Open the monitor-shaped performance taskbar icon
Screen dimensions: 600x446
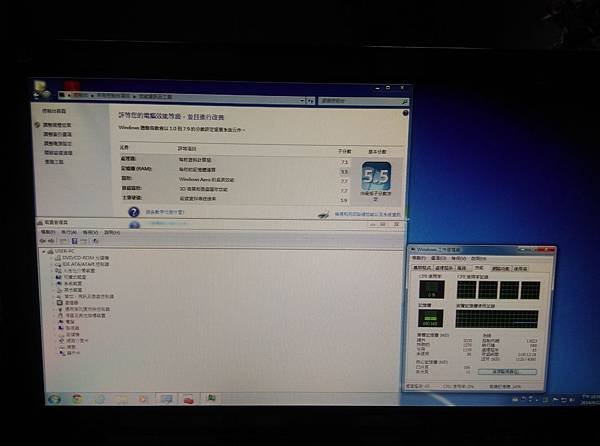click(x=166, y=399)
